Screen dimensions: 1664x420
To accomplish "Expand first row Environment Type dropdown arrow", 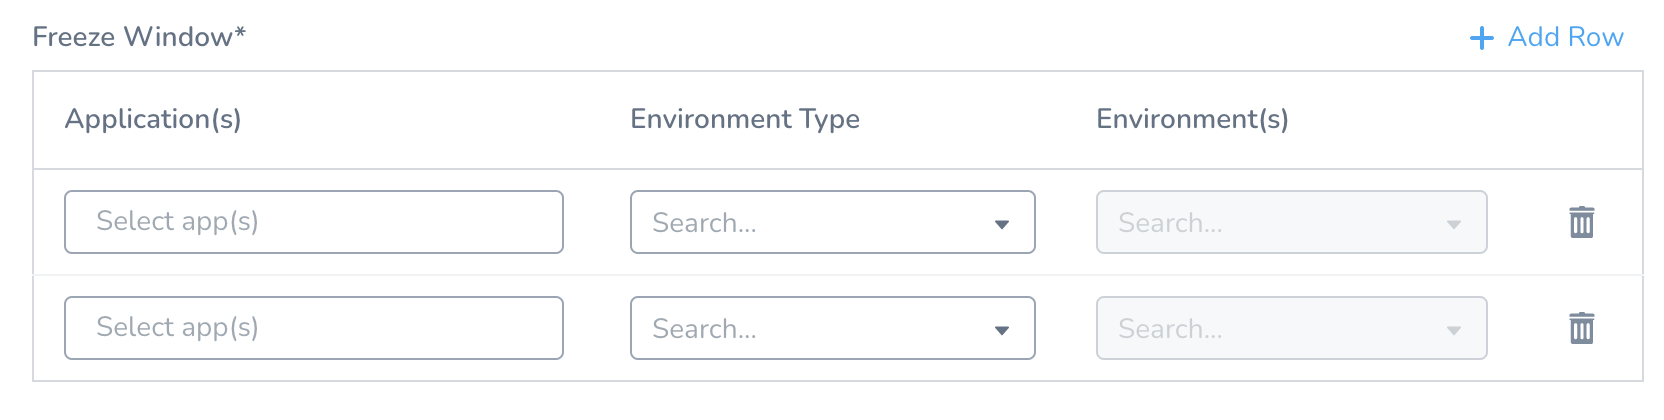I will [x=1002, y=224].
